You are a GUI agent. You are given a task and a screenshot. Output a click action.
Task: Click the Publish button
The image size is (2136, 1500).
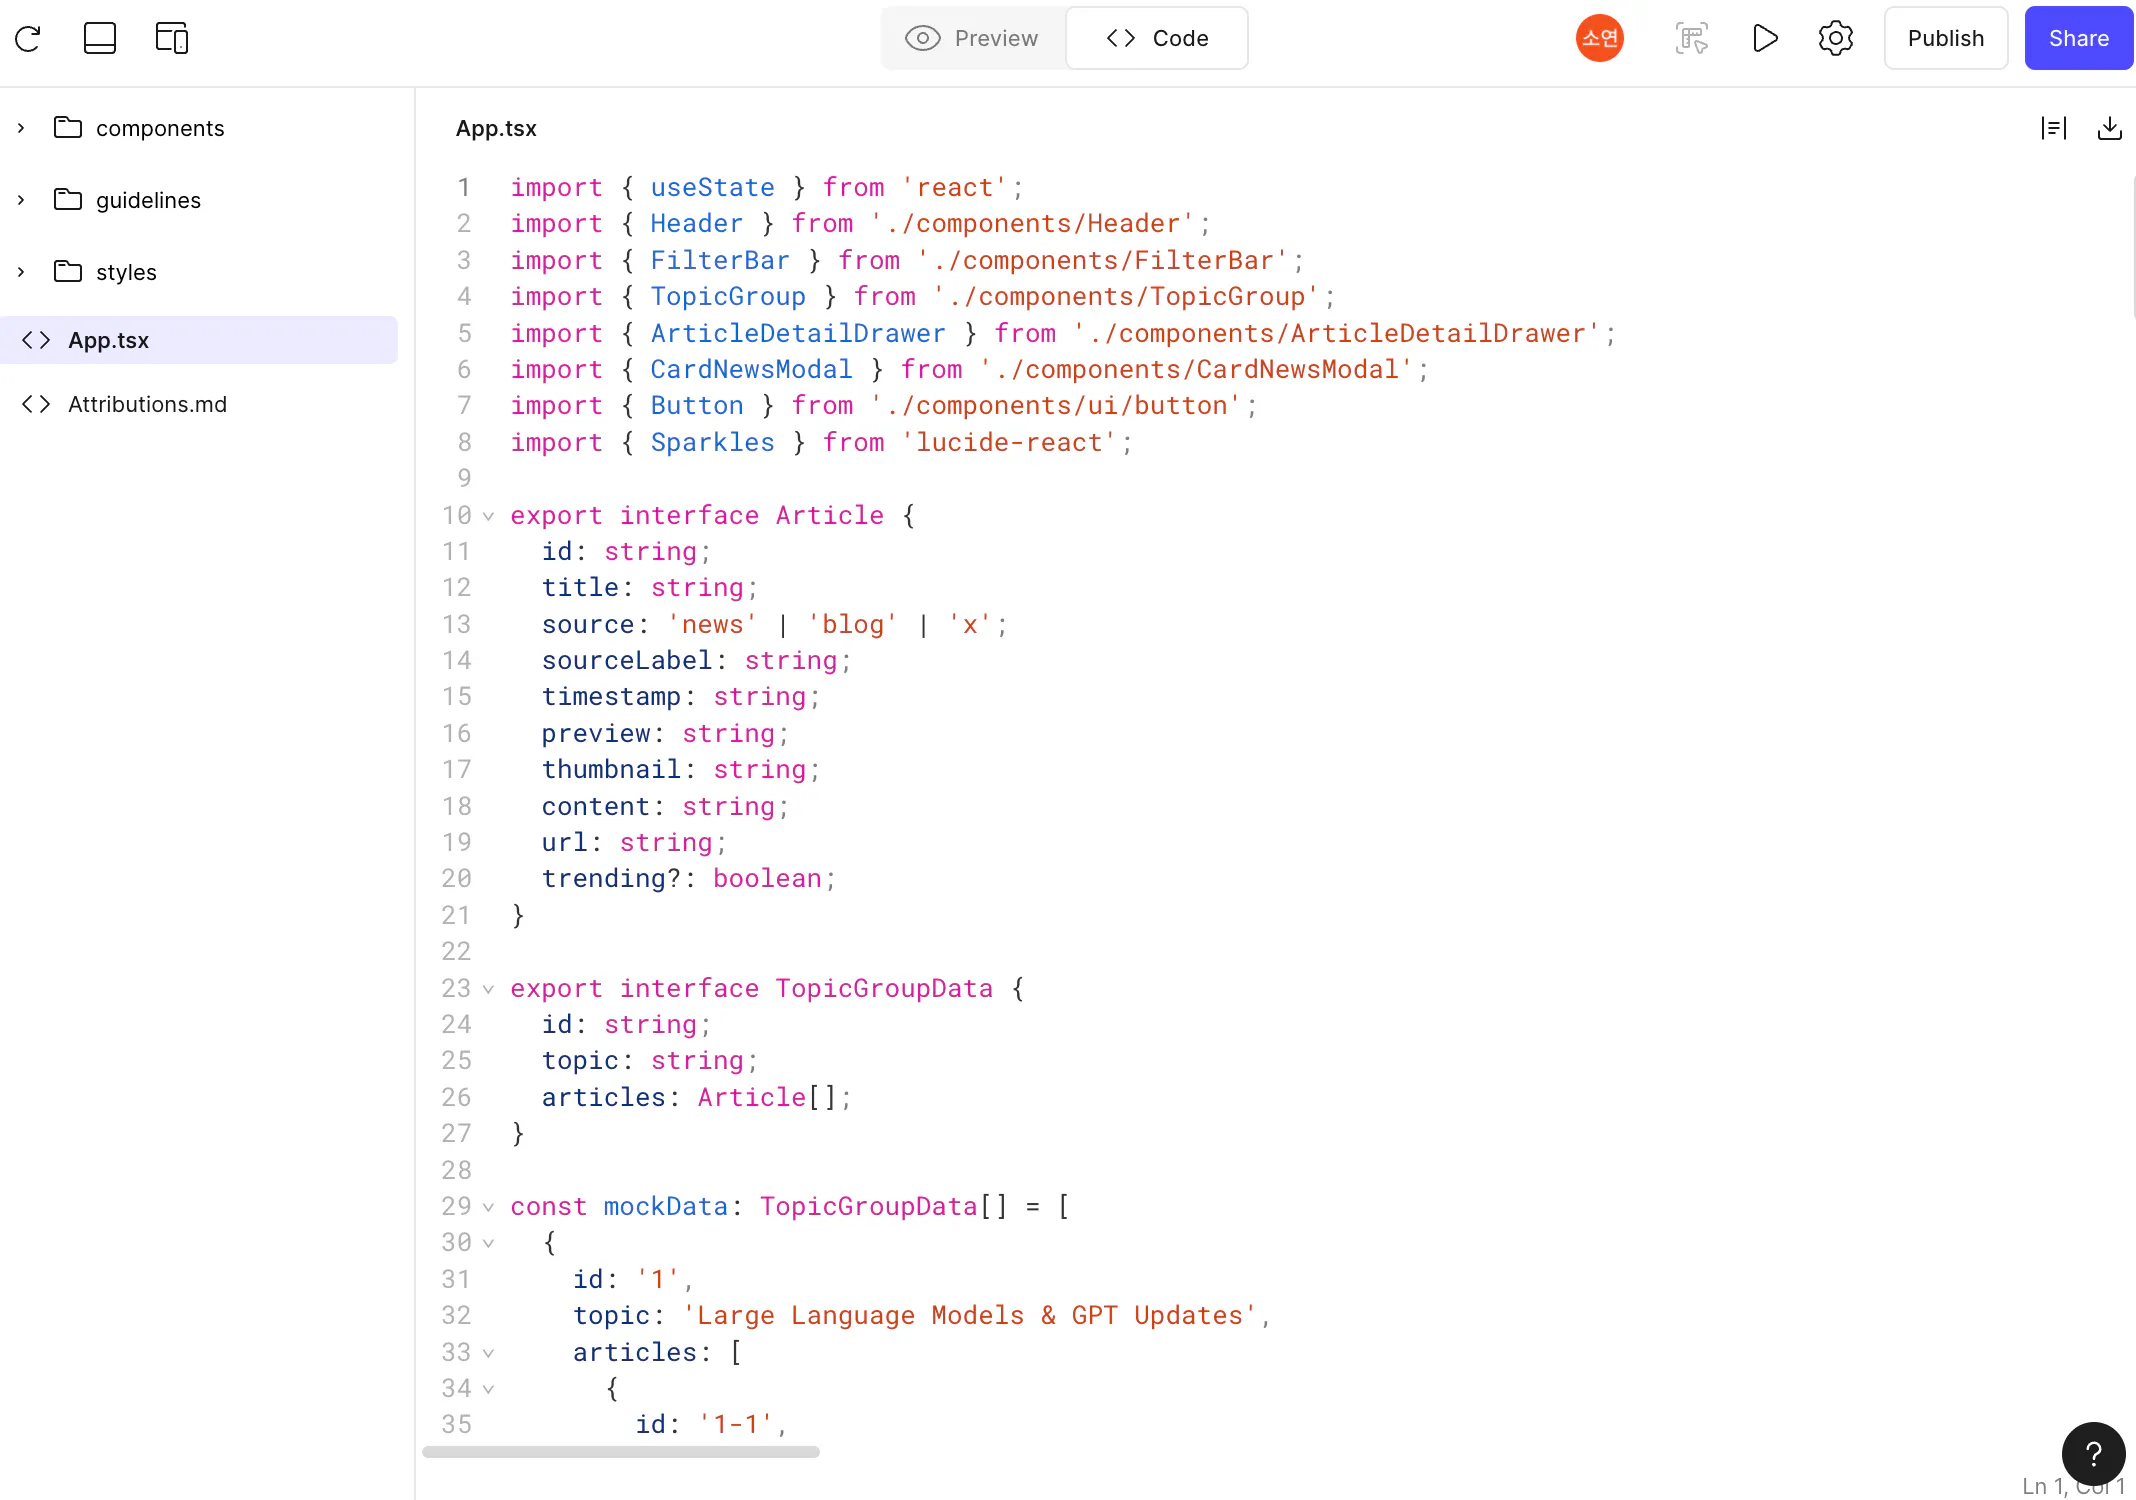pos(1945,38)
